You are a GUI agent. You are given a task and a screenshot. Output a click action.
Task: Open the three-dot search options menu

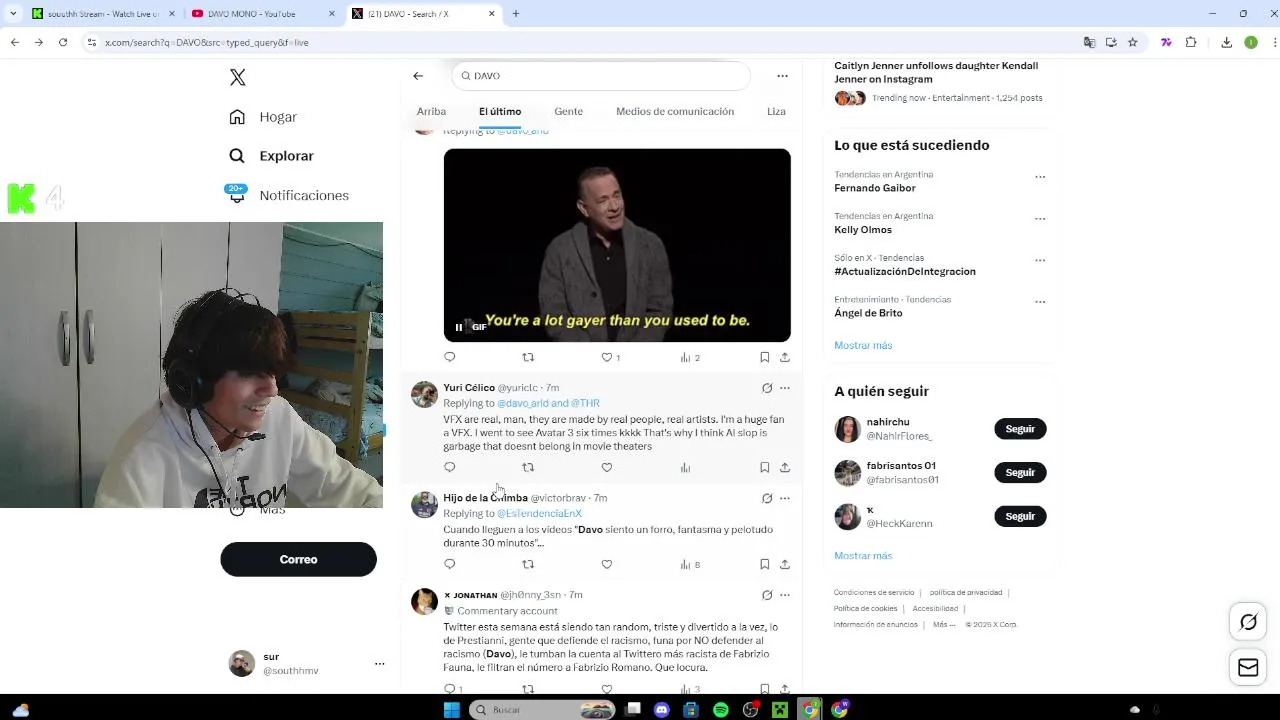[x=782, y=76]
